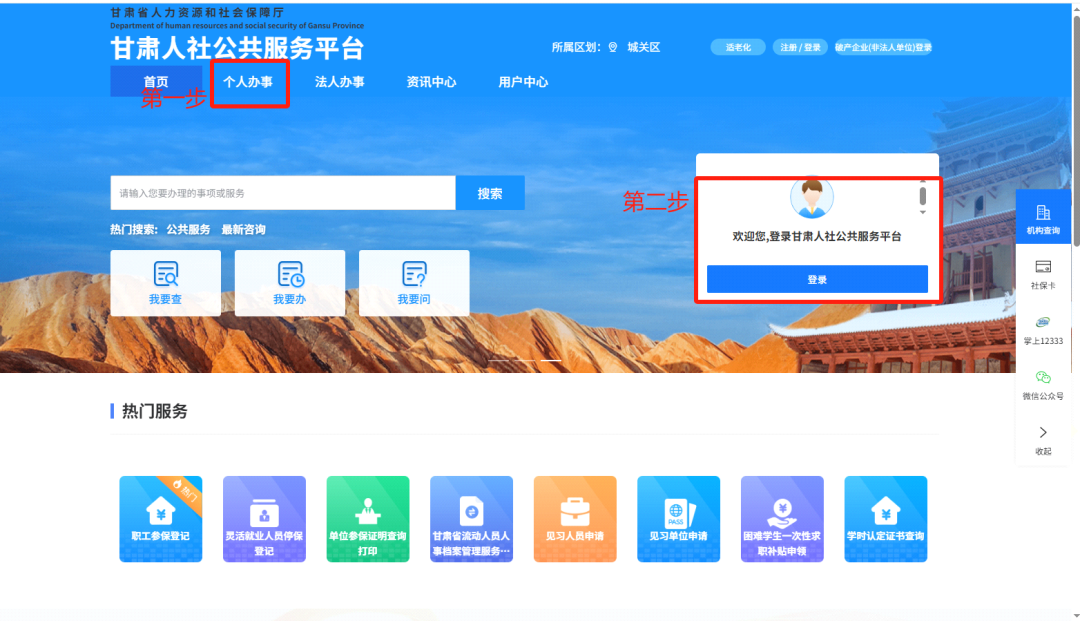The width and height of the screenshot is (1080, 621).
Task: Click the user avatar in login panel
Action: pyautogui.click(x=812, y=198)
